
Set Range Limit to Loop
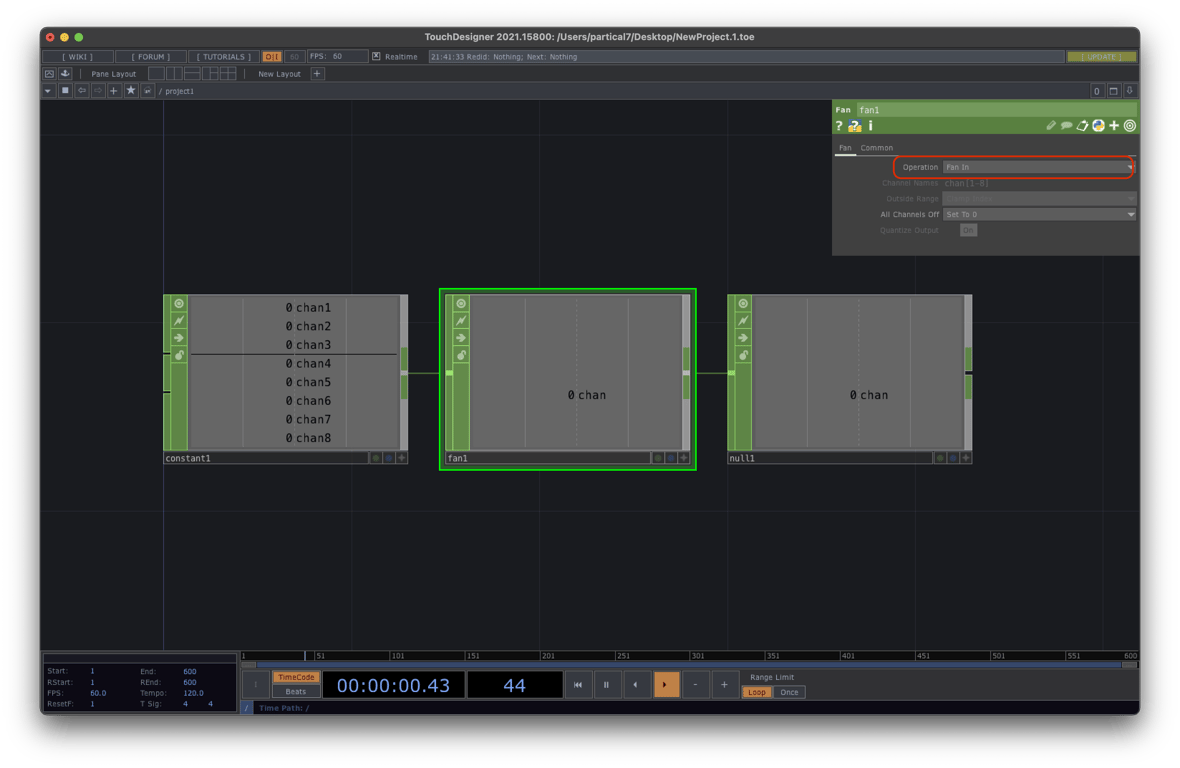click(x=757, y=692)
